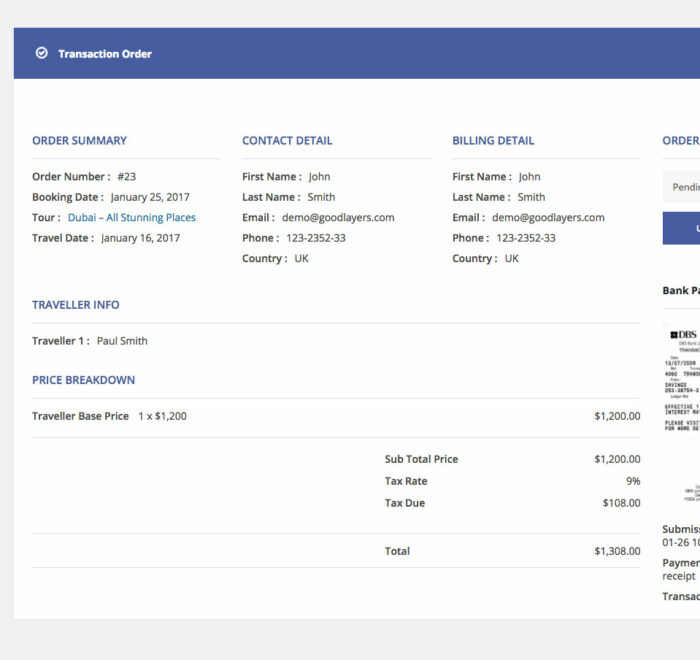700x660 pixels.
Task: Click the $108.00 tax due value
Action: 620,503
